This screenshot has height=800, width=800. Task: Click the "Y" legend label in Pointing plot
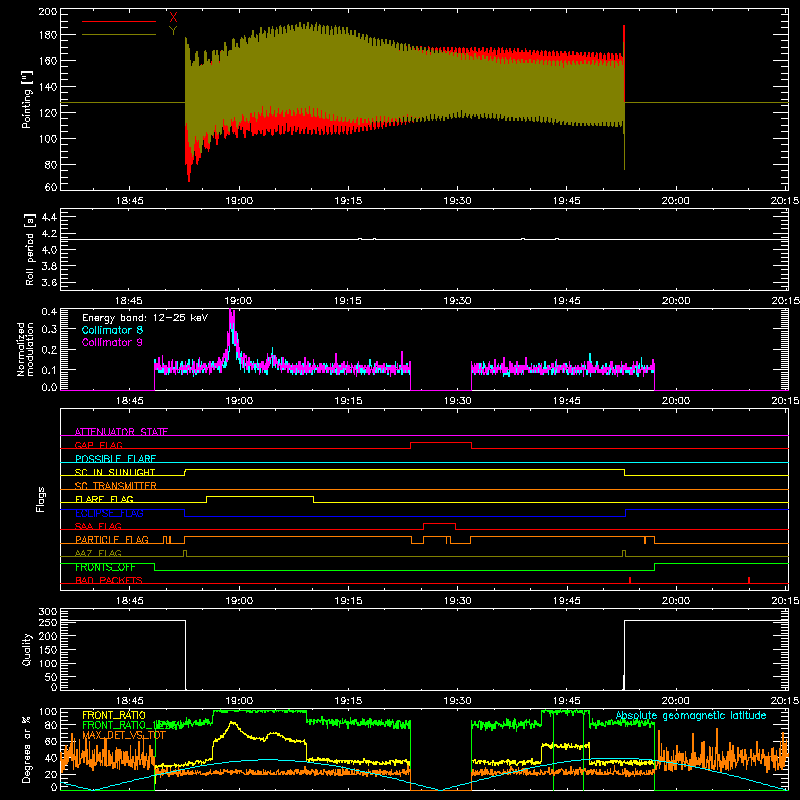click(173, 30)
